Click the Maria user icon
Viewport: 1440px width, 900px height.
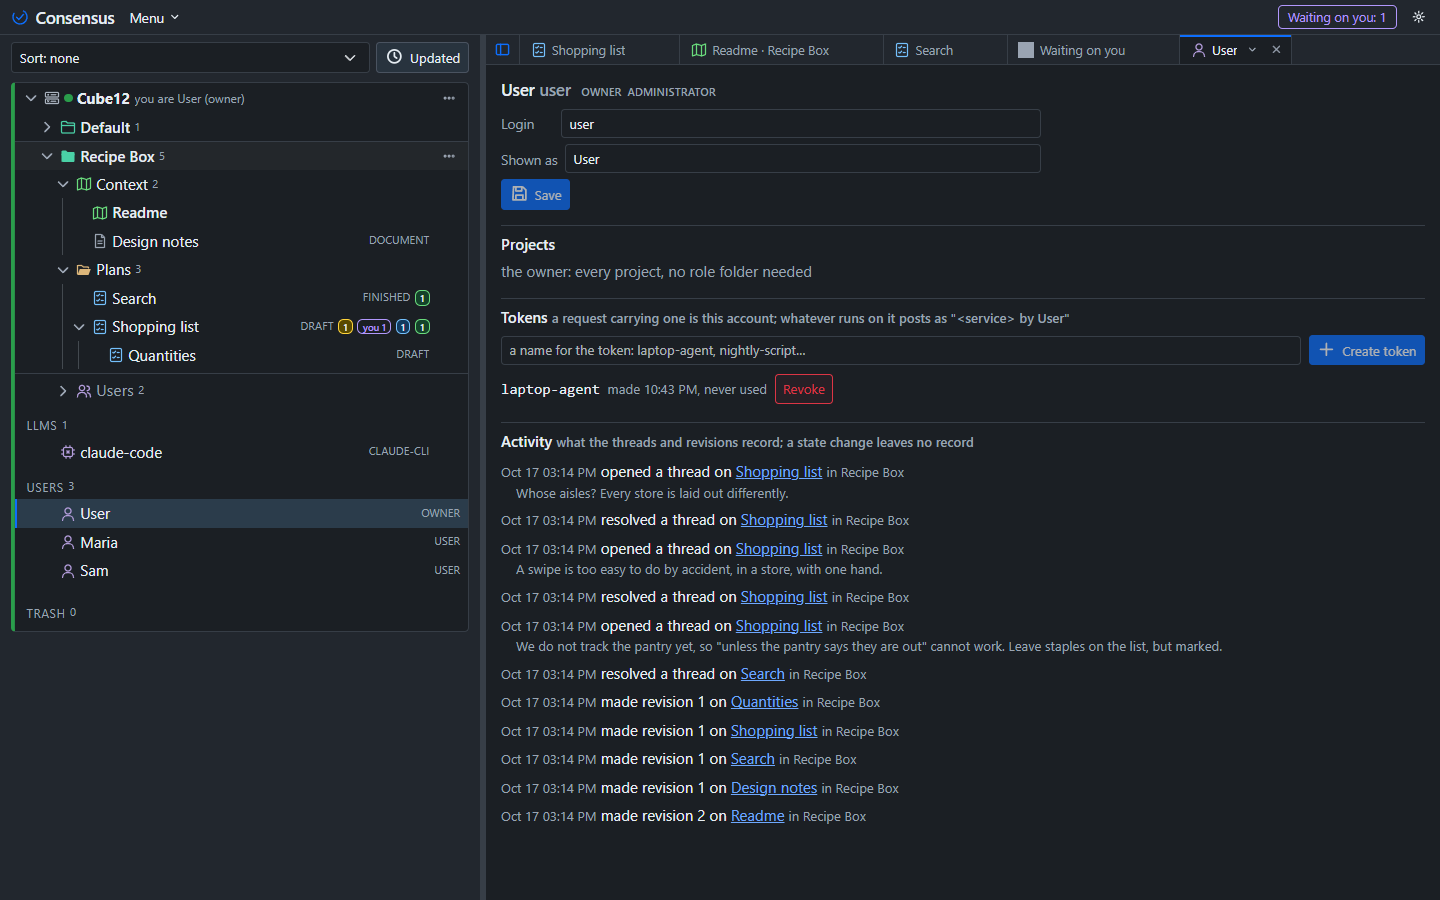[x=68, y=542]
